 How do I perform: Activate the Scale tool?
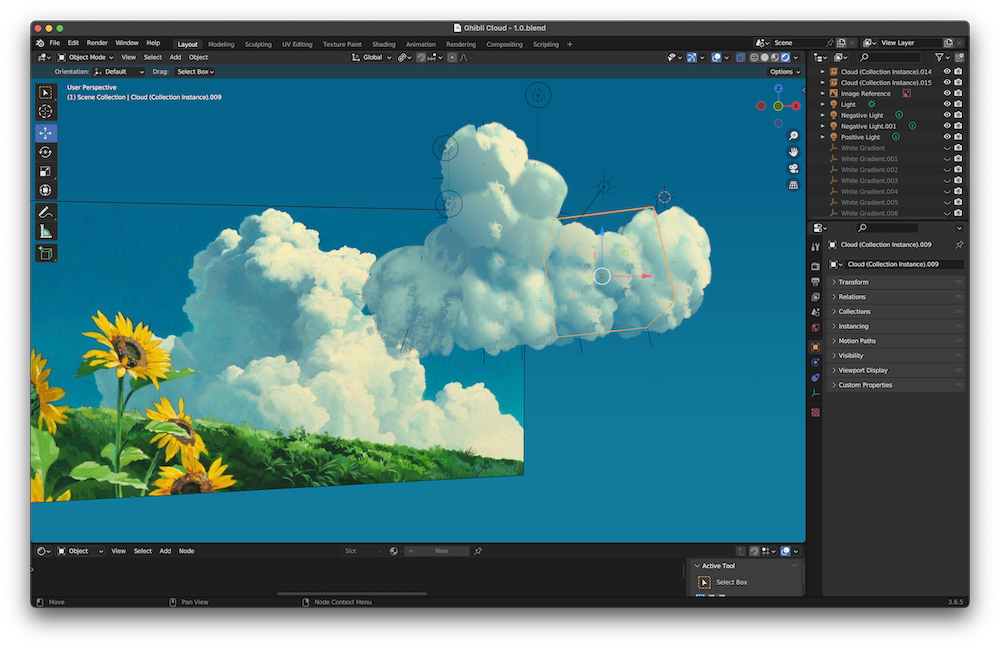45,171
